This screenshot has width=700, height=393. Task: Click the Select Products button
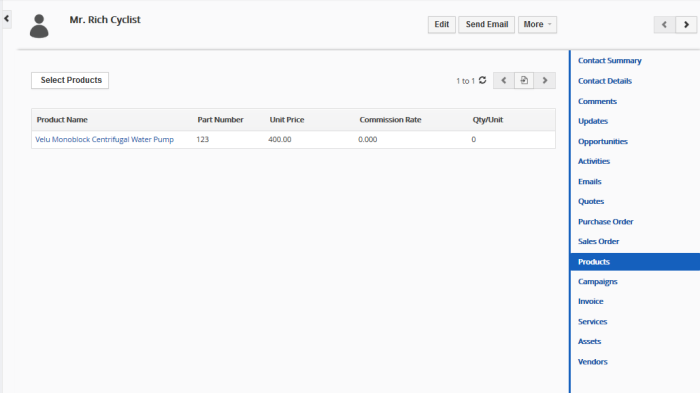click(x=70, y=80)
